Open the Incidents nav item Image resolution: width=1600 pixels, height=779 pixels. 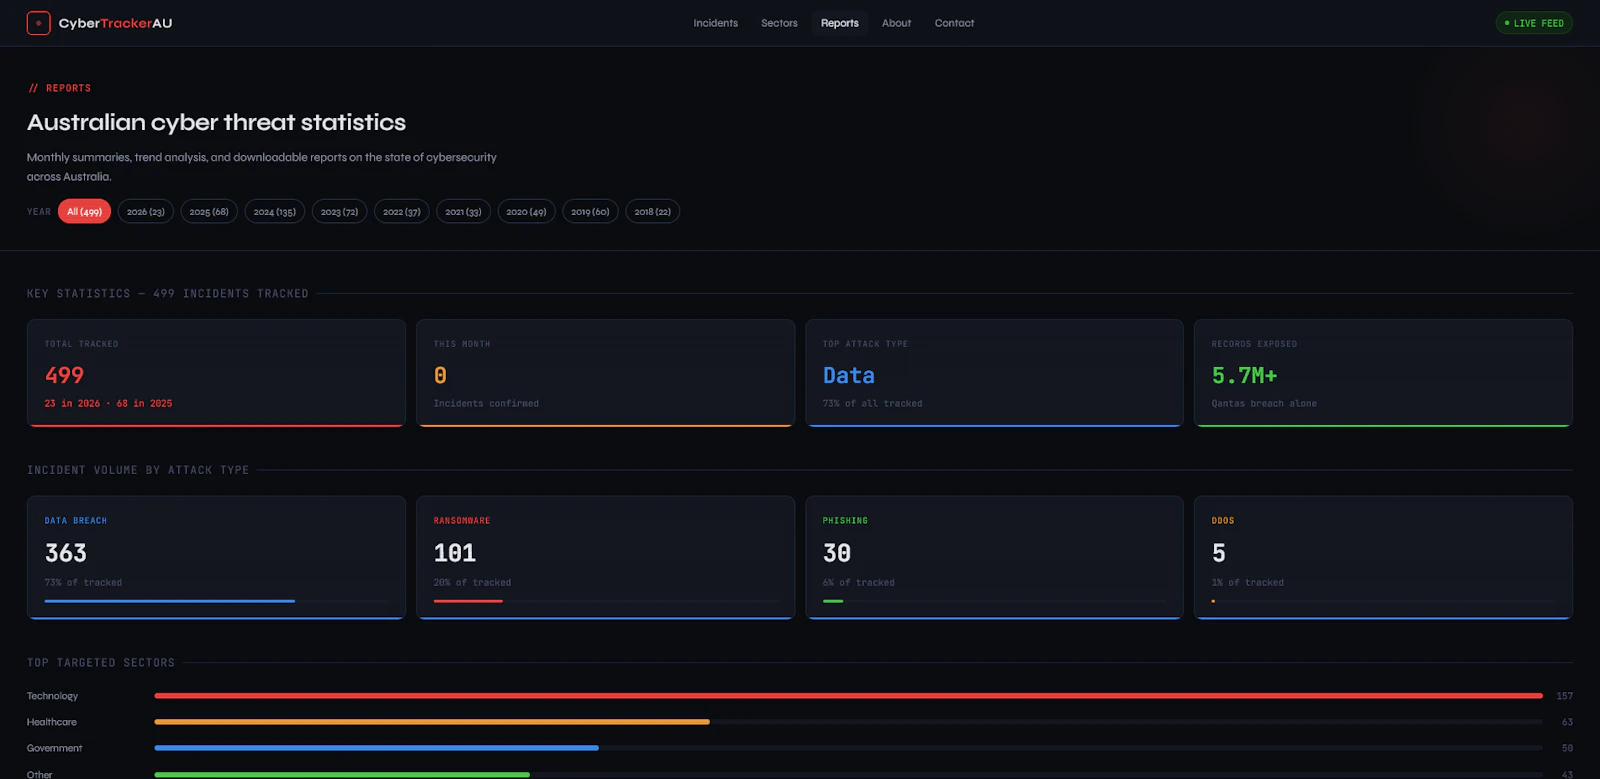pyautogui.click(x=716, y=23)
